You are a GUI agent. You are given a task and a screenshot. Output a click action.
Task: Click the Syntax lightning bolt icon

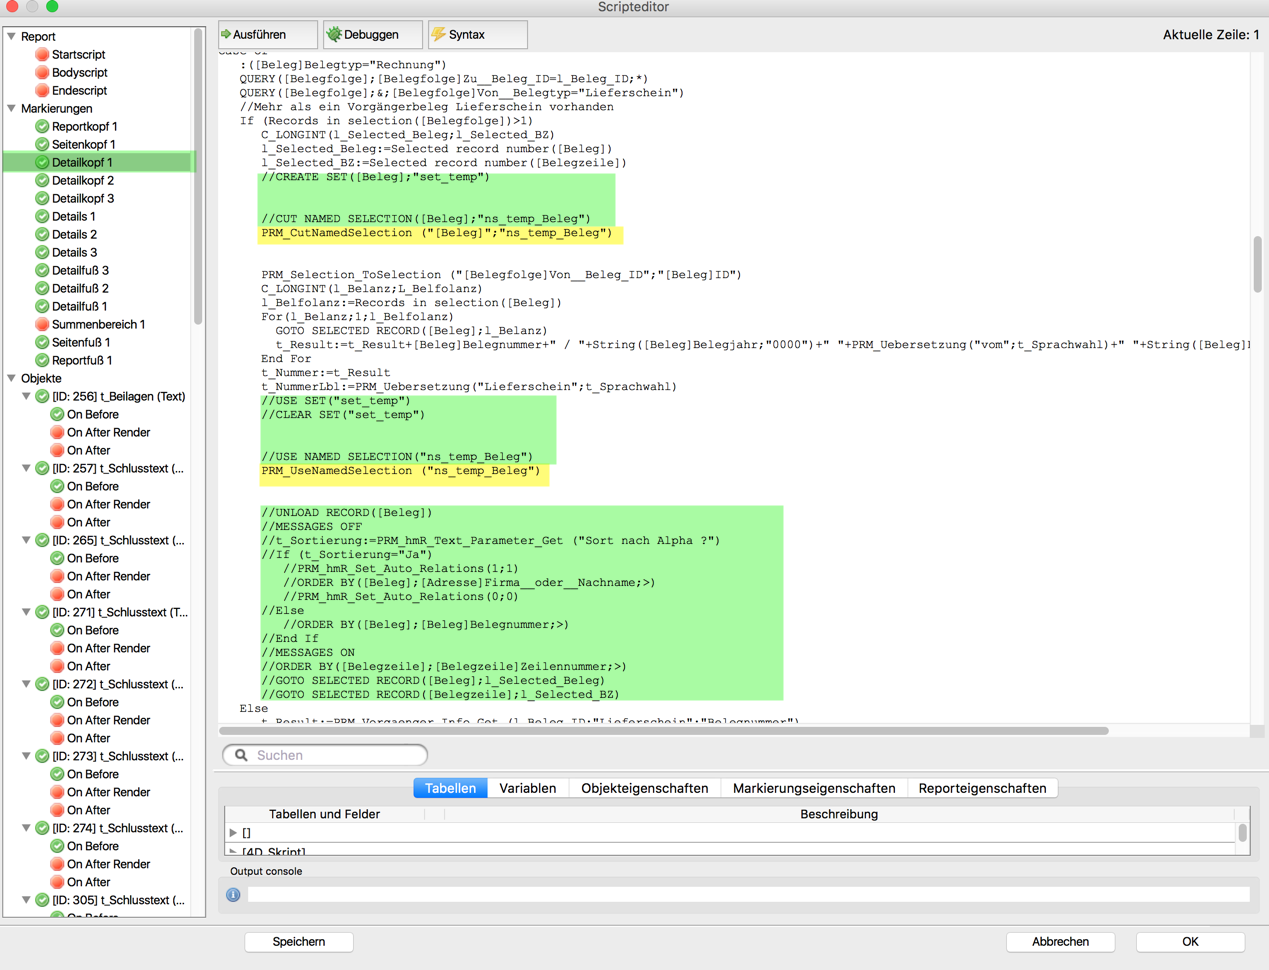click(x=438, y=35)
